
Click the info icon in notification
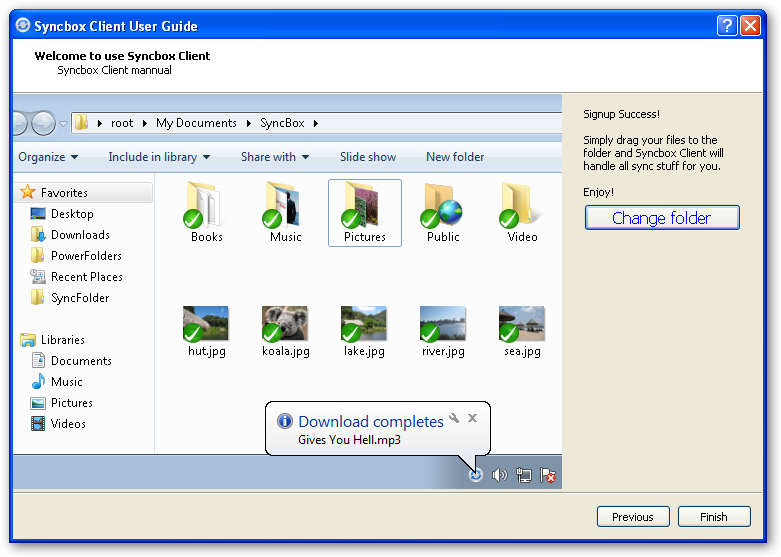(x=284, y=421)
